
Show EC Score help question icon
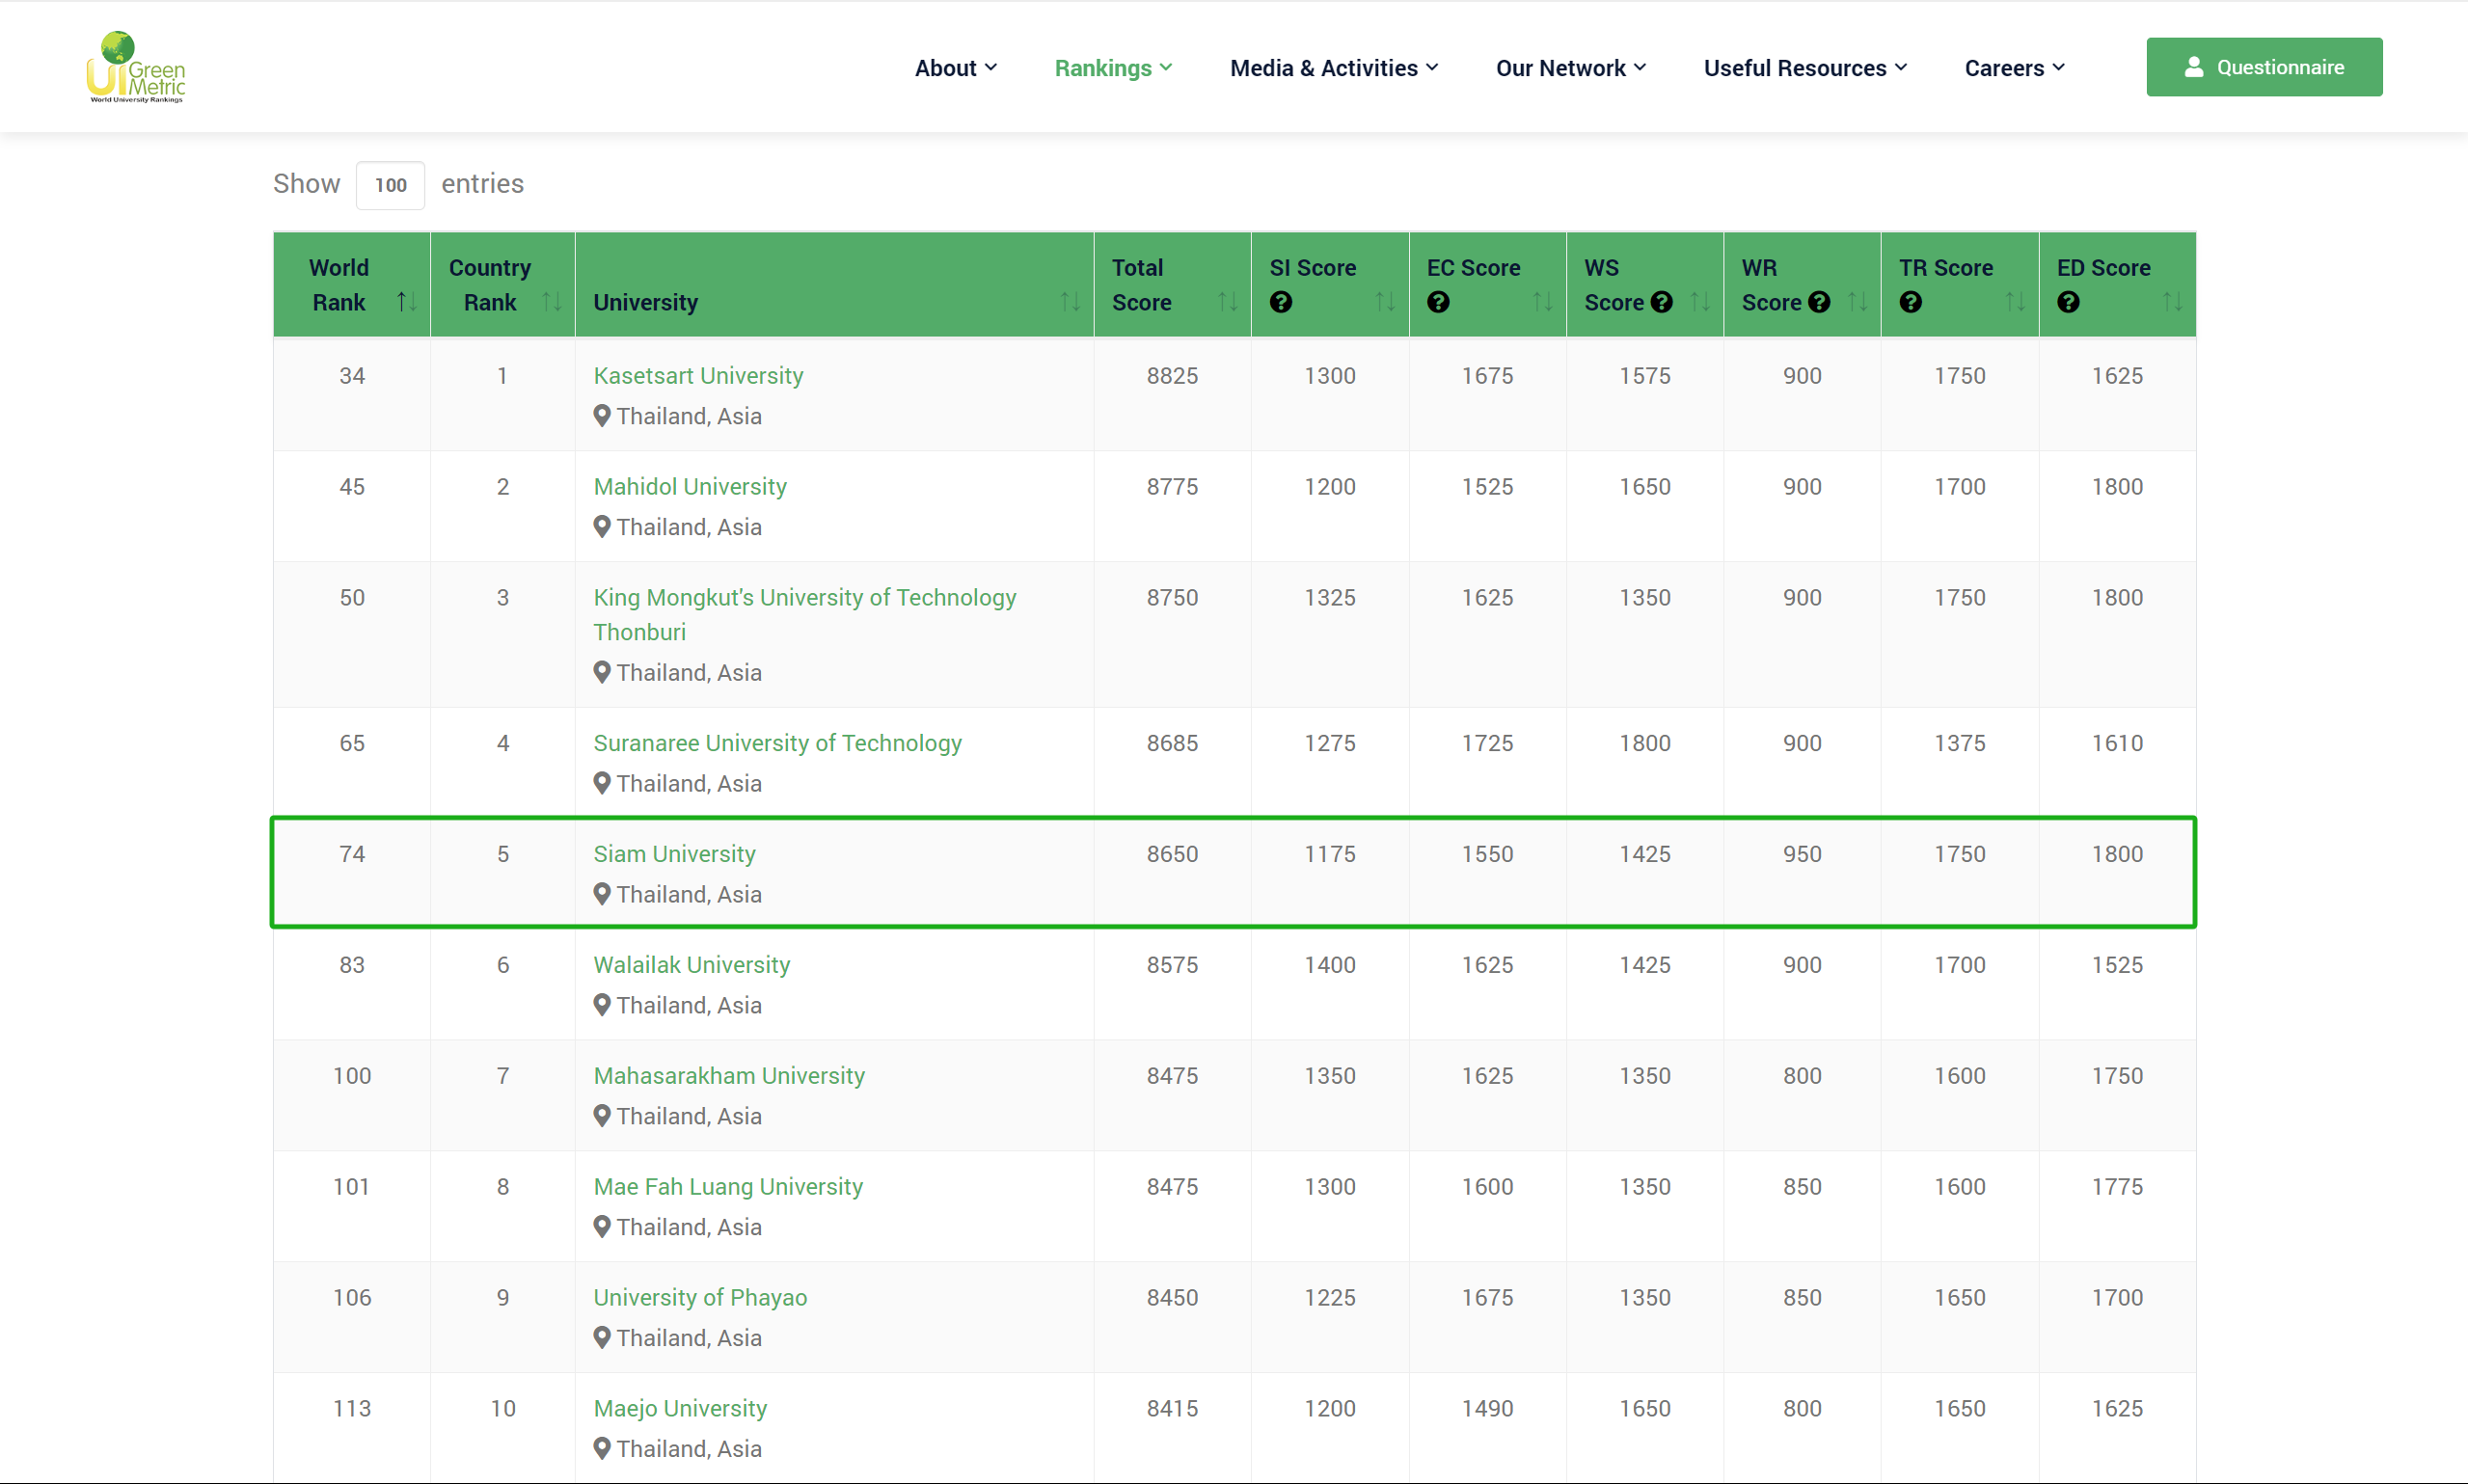(x=1438, y=302)
